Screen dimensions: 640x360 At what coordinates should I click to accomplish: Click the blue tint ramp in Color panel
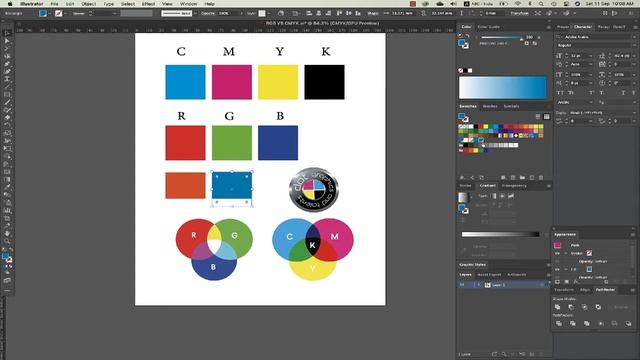pyautogui.click(x=502, y=87)
